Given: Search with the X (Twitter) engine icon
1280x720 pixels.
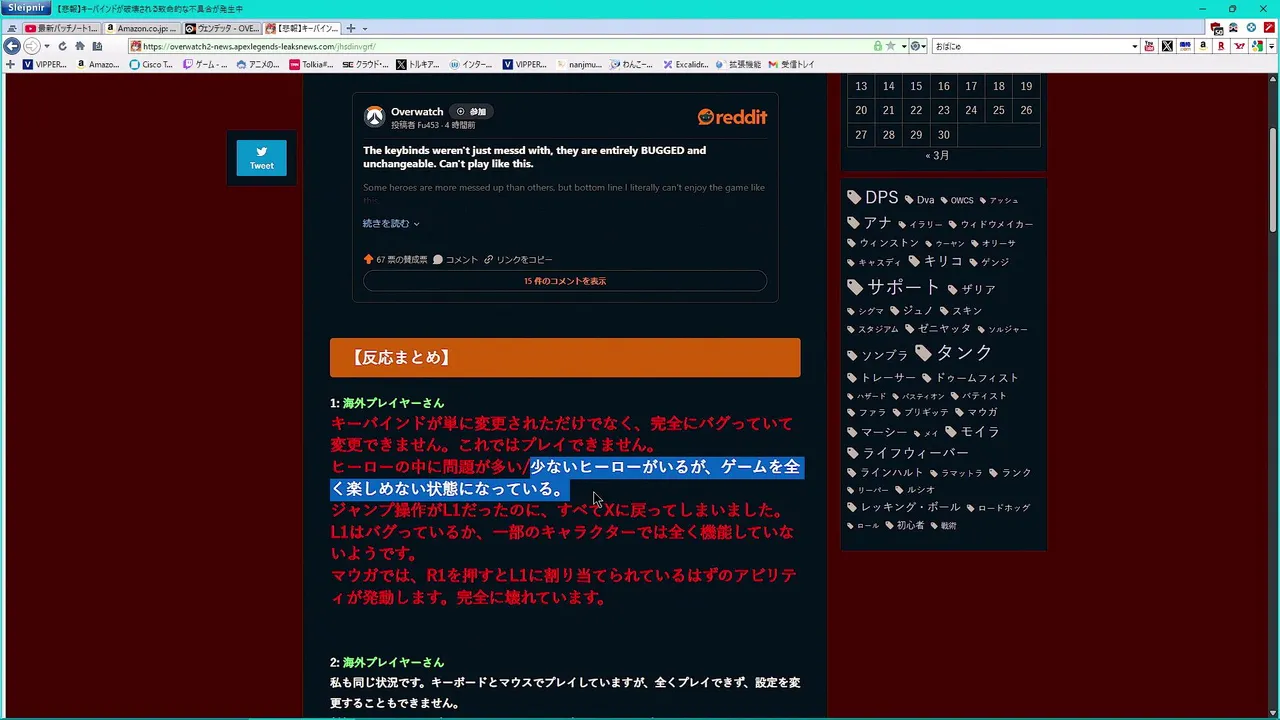Looking at the screenshot, I should point(1167,46).
